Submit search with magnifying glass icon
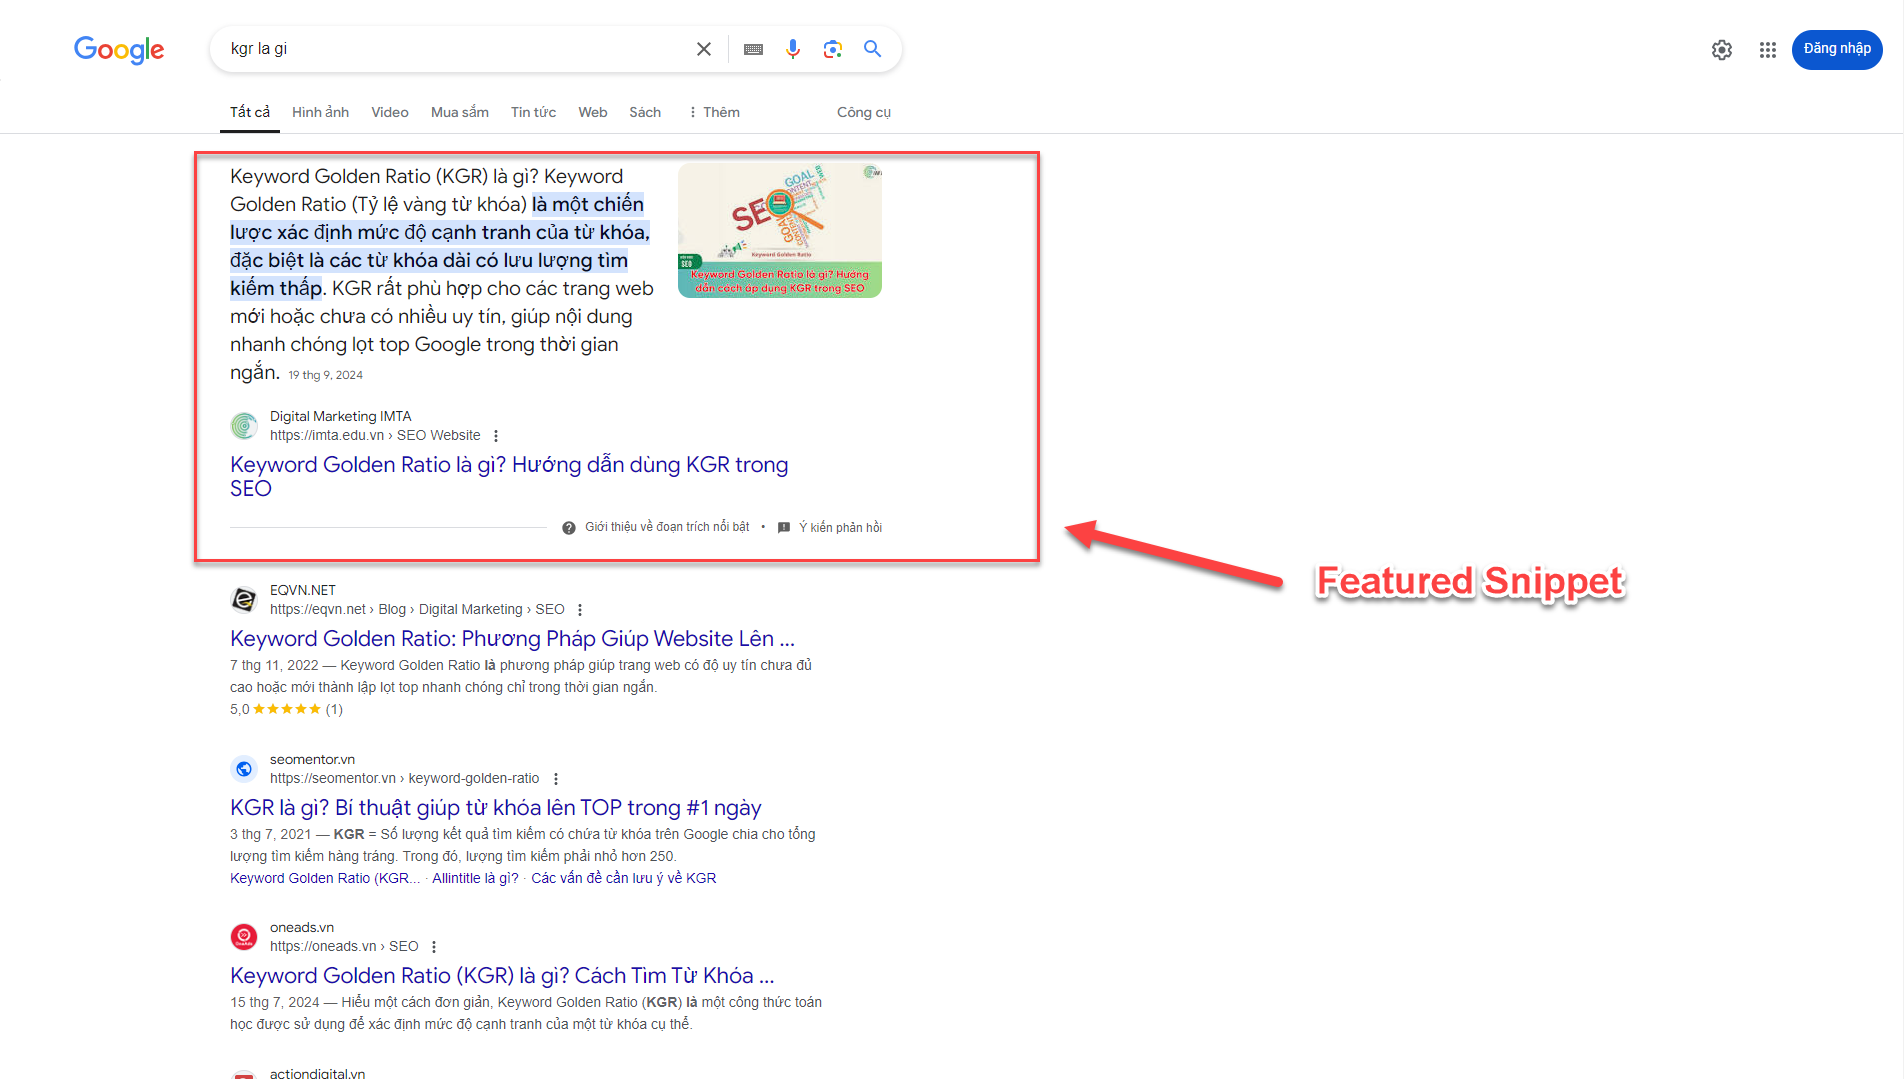This screenshot has width=1904, height=1079. click(x=873, y=49)
